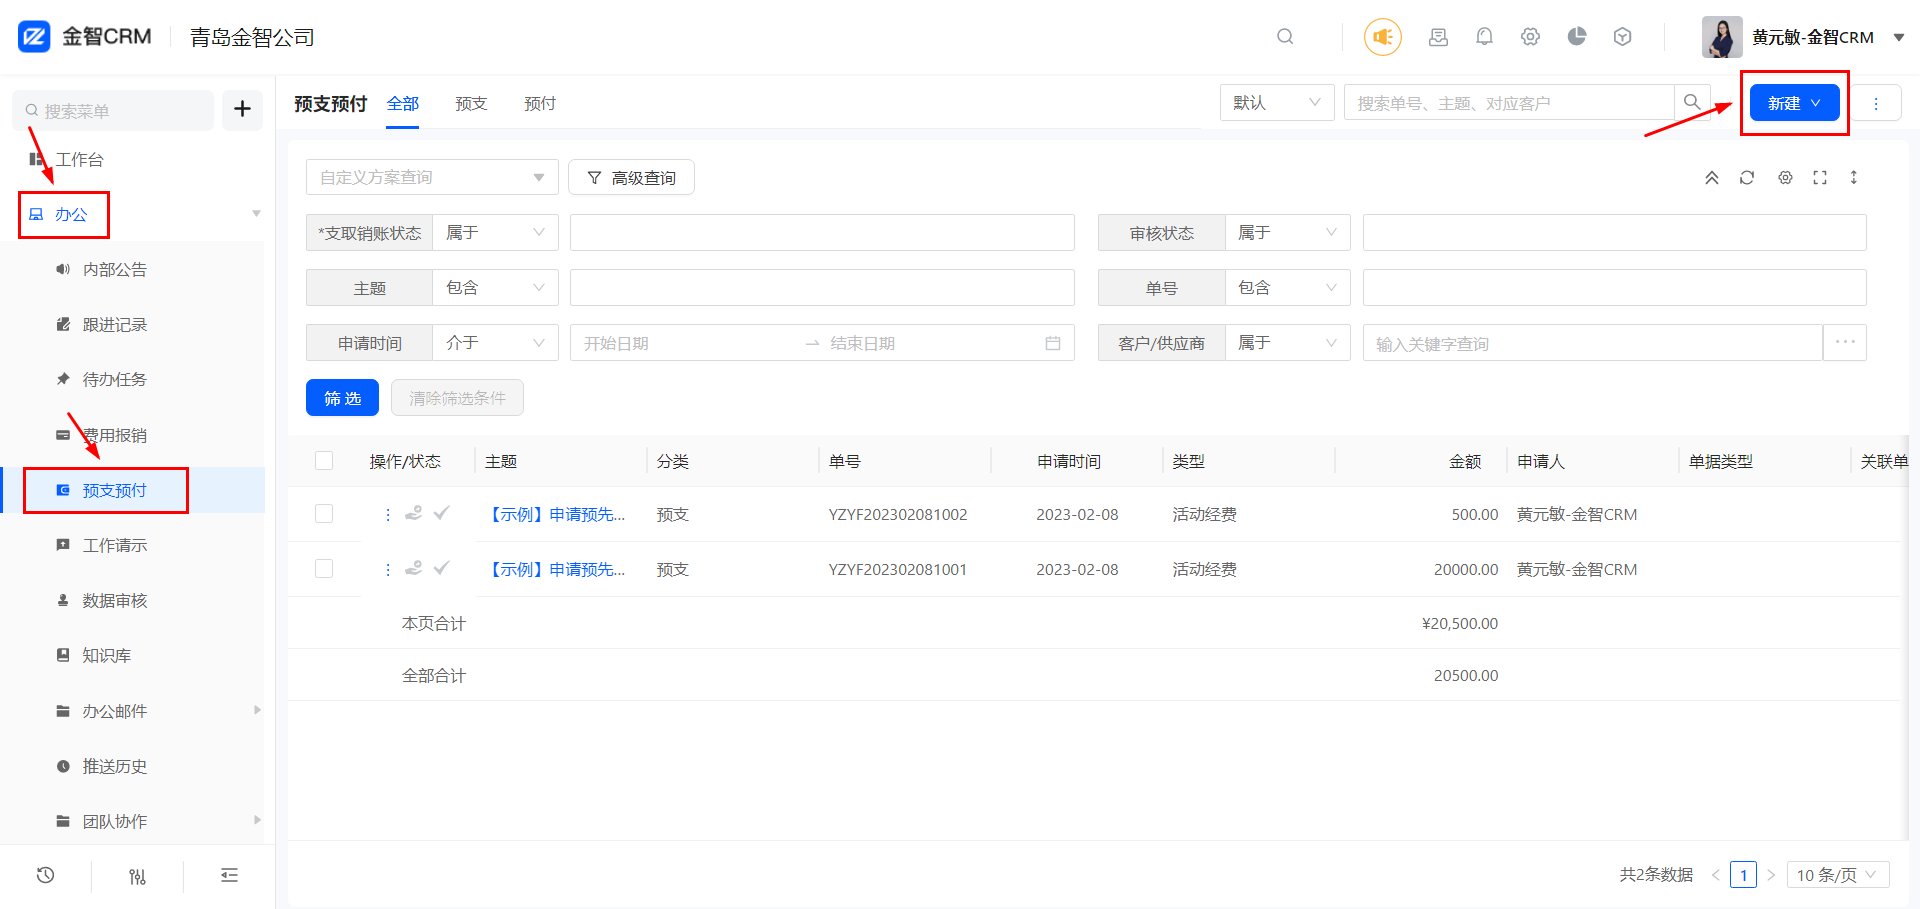Click the ellipsis button for 客户/供应商 lookup
This screenshot has width=1920, height=909.
1845,343
